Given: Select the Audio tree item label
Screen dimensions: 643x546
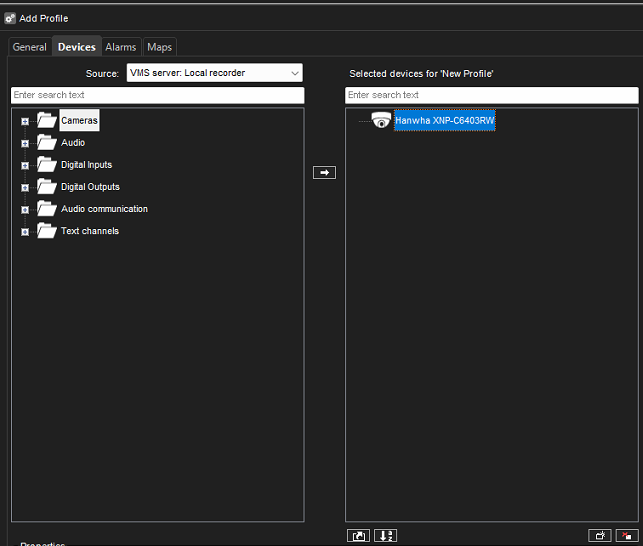Looking at the screenshot, I should coord(73,143).
